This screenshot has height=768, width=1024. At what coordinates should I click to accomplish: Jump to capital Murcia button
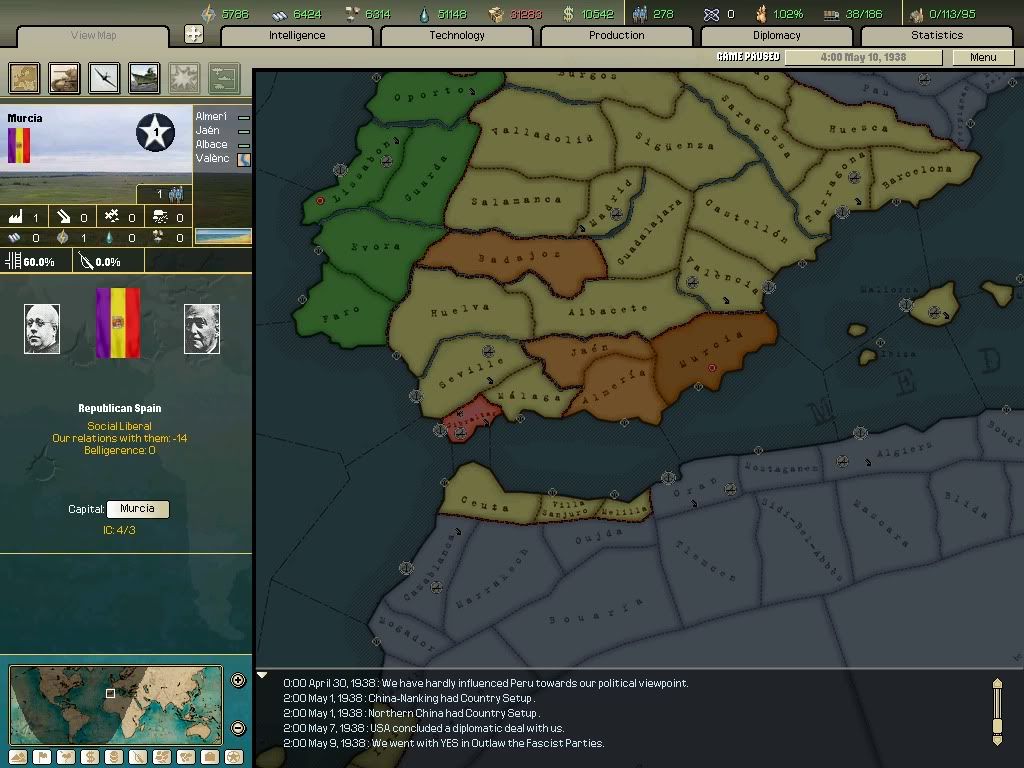(138, 509)
